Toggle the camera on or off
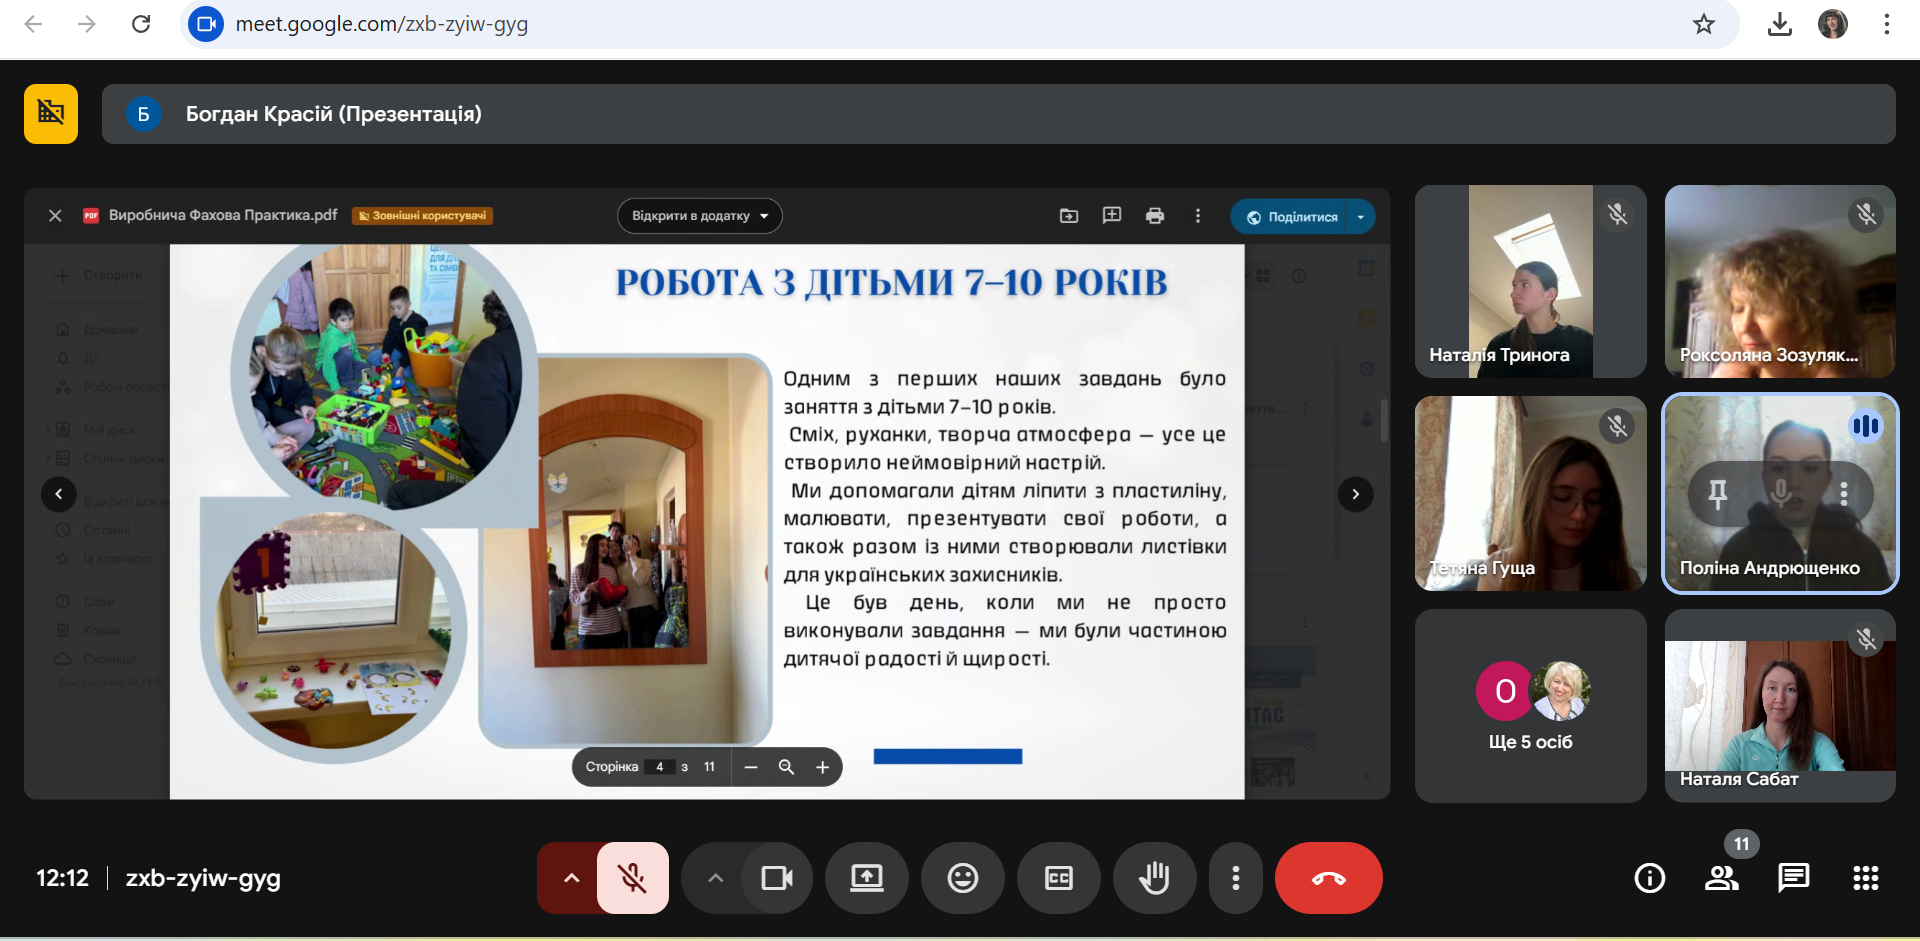This screenshot has width=1920, height=941. [x=776, y=878]
